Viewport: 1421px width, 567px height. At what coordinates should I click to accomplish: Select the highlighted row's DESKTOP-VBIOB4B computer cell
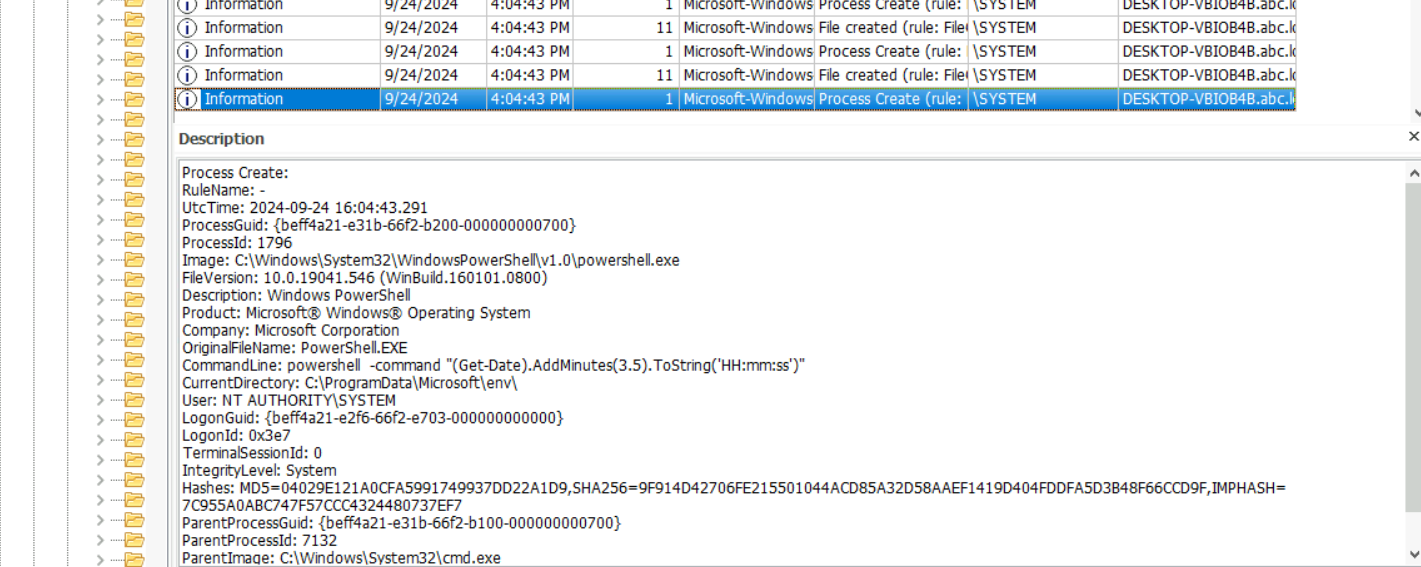(x=1207, y=99)
